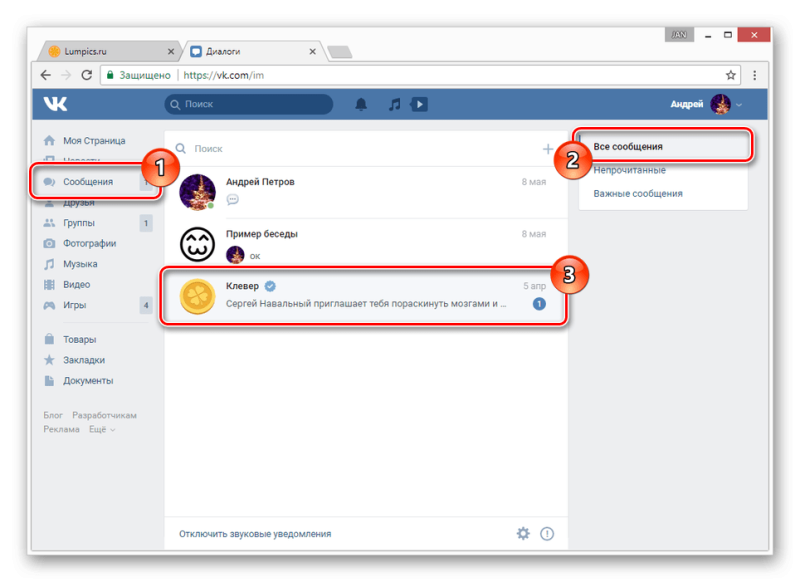The height and width of the screenshot is (582, 800).
Task: Click the verified checkmark next to Клевер
Action: [x=270, y=286]
